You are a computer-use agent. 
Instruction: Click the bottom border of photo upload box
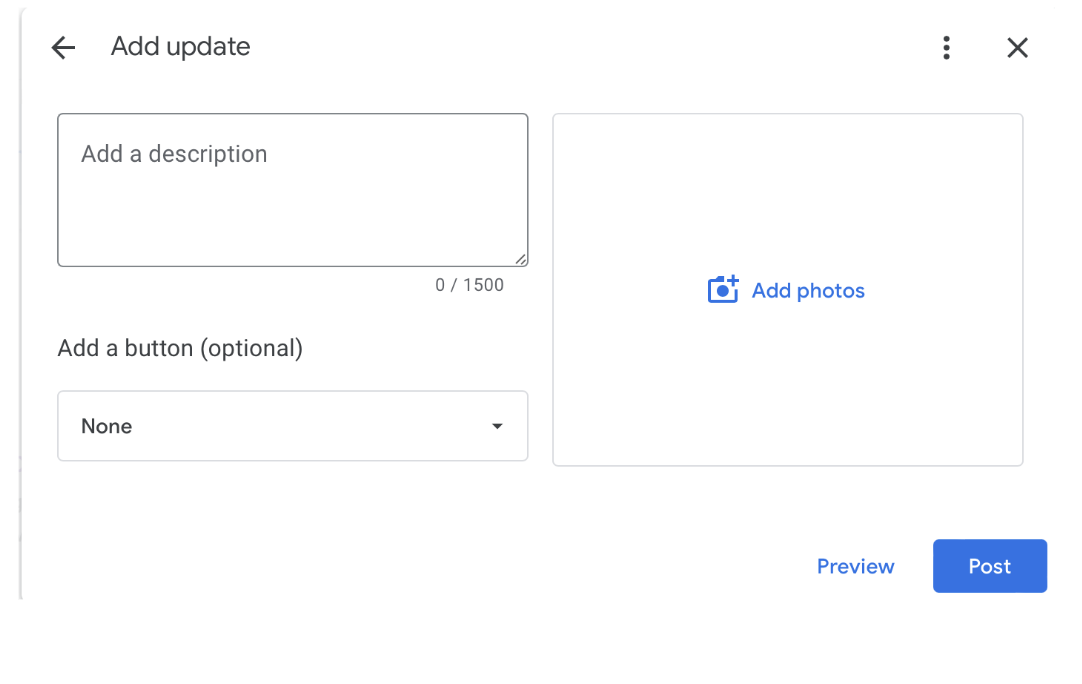tap(787, 465)
